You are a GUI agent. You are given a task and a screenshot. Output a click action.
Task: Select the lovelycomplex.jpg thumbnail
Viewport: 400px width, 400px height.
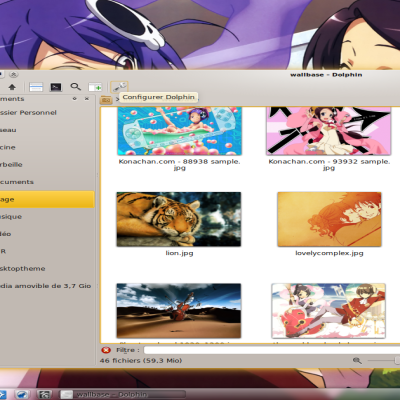pos(329,219)
